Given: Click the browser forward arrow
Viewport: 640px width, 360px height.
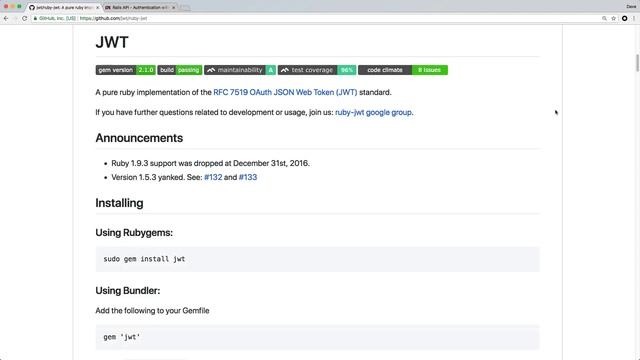Looking at the screenshot, I should 15,18.
